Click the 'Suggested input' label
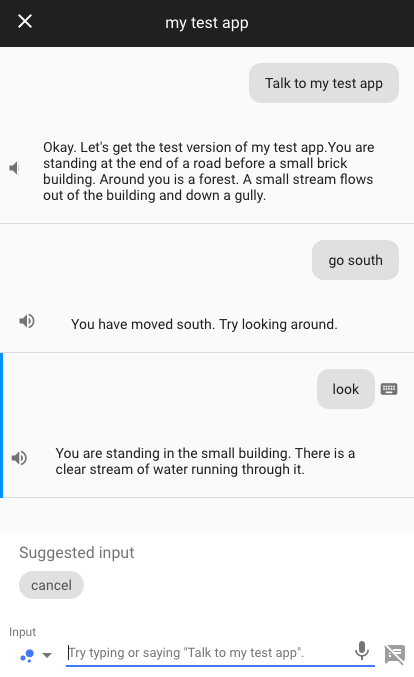 click(76, 553)
